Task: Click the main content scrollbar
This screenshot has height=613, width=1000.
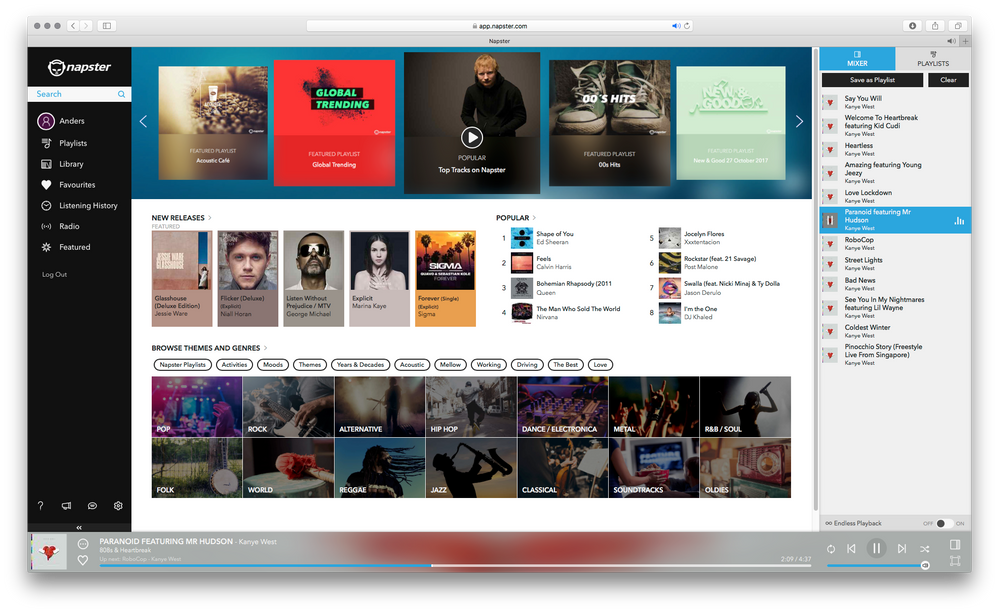Action: click(x=815, y=281)
